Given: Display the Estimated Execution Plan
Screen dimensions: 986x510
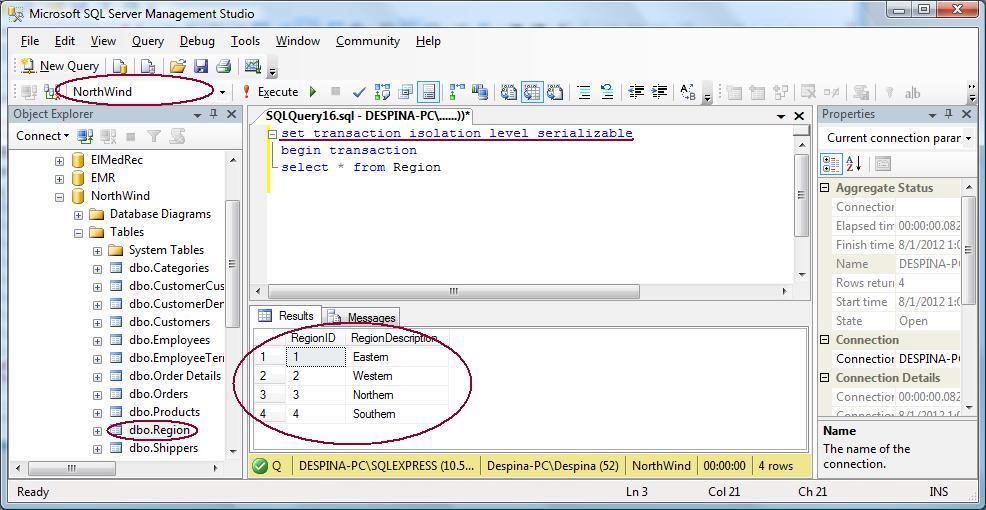Looking at the screenshot, I should click(382, 92).
